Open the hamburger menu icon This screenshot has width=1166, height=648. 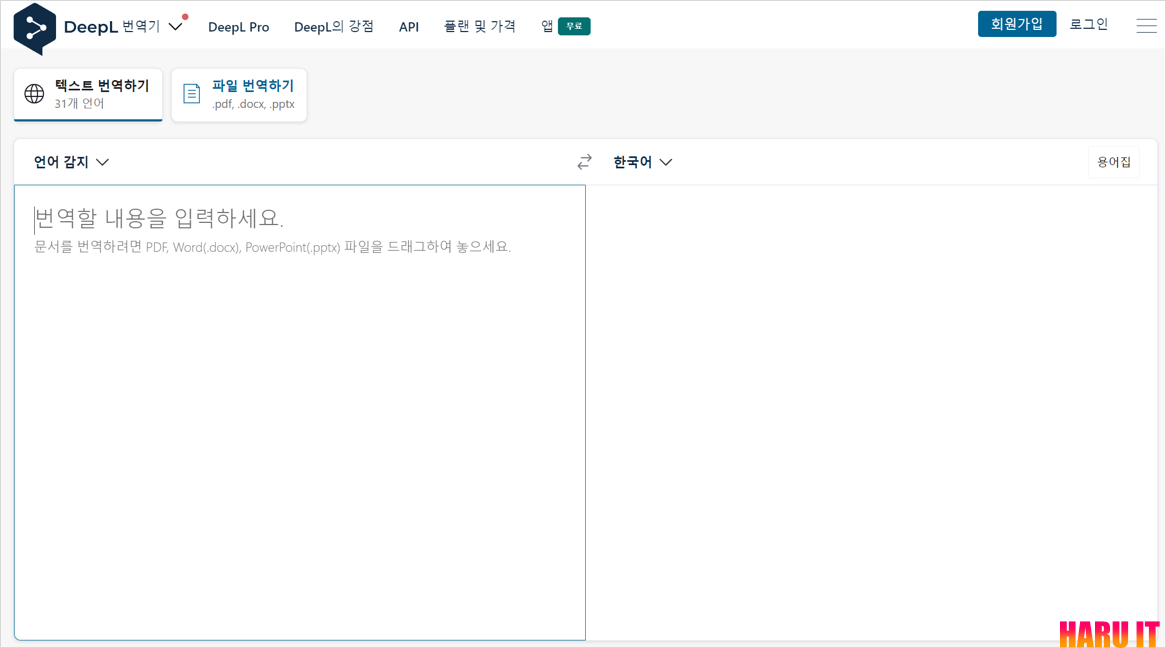pyautogui.click(x=1146, y=25)
